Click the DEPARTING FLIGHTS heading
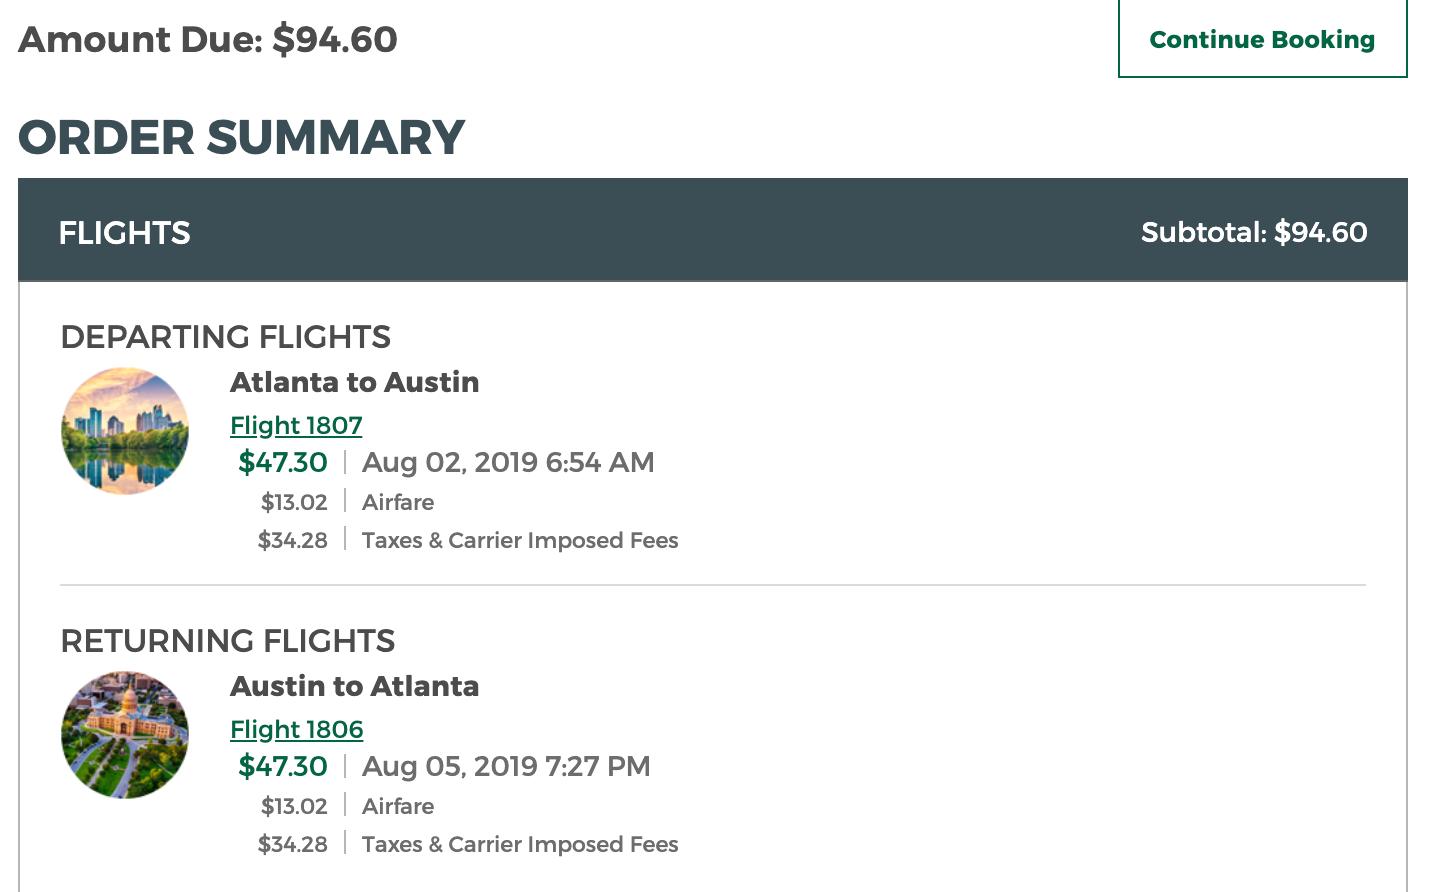The image size is (1434, 892). tap(225, 337)
